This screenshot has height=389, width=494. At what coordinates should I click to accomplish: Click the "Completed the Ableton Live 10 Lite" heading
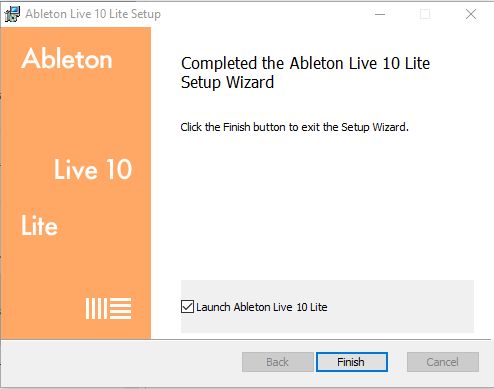[305, 63]
